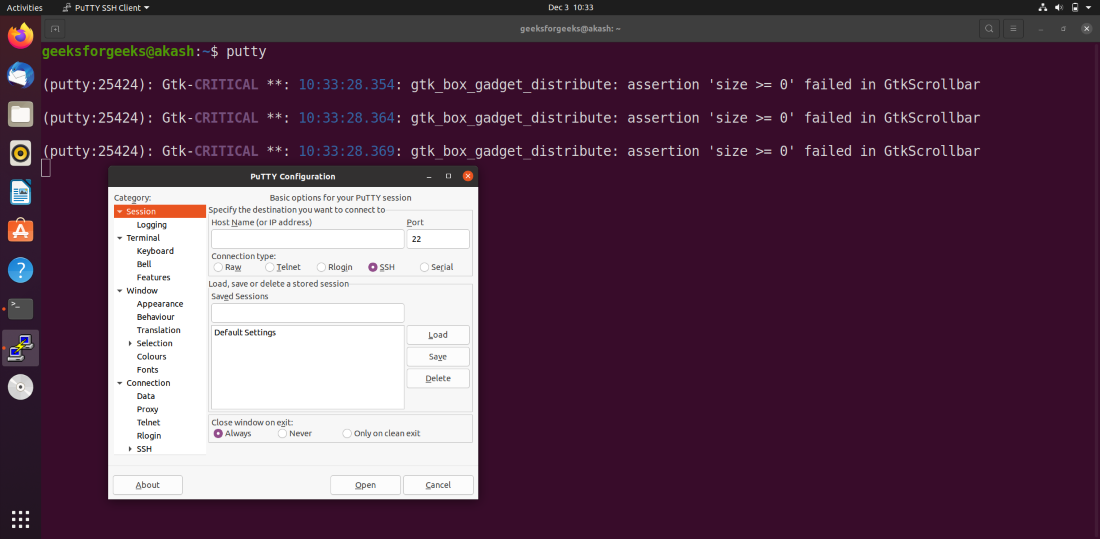Click the Port field showing 22
This screenshot has height=539, width=1100.
pos(438,239)
